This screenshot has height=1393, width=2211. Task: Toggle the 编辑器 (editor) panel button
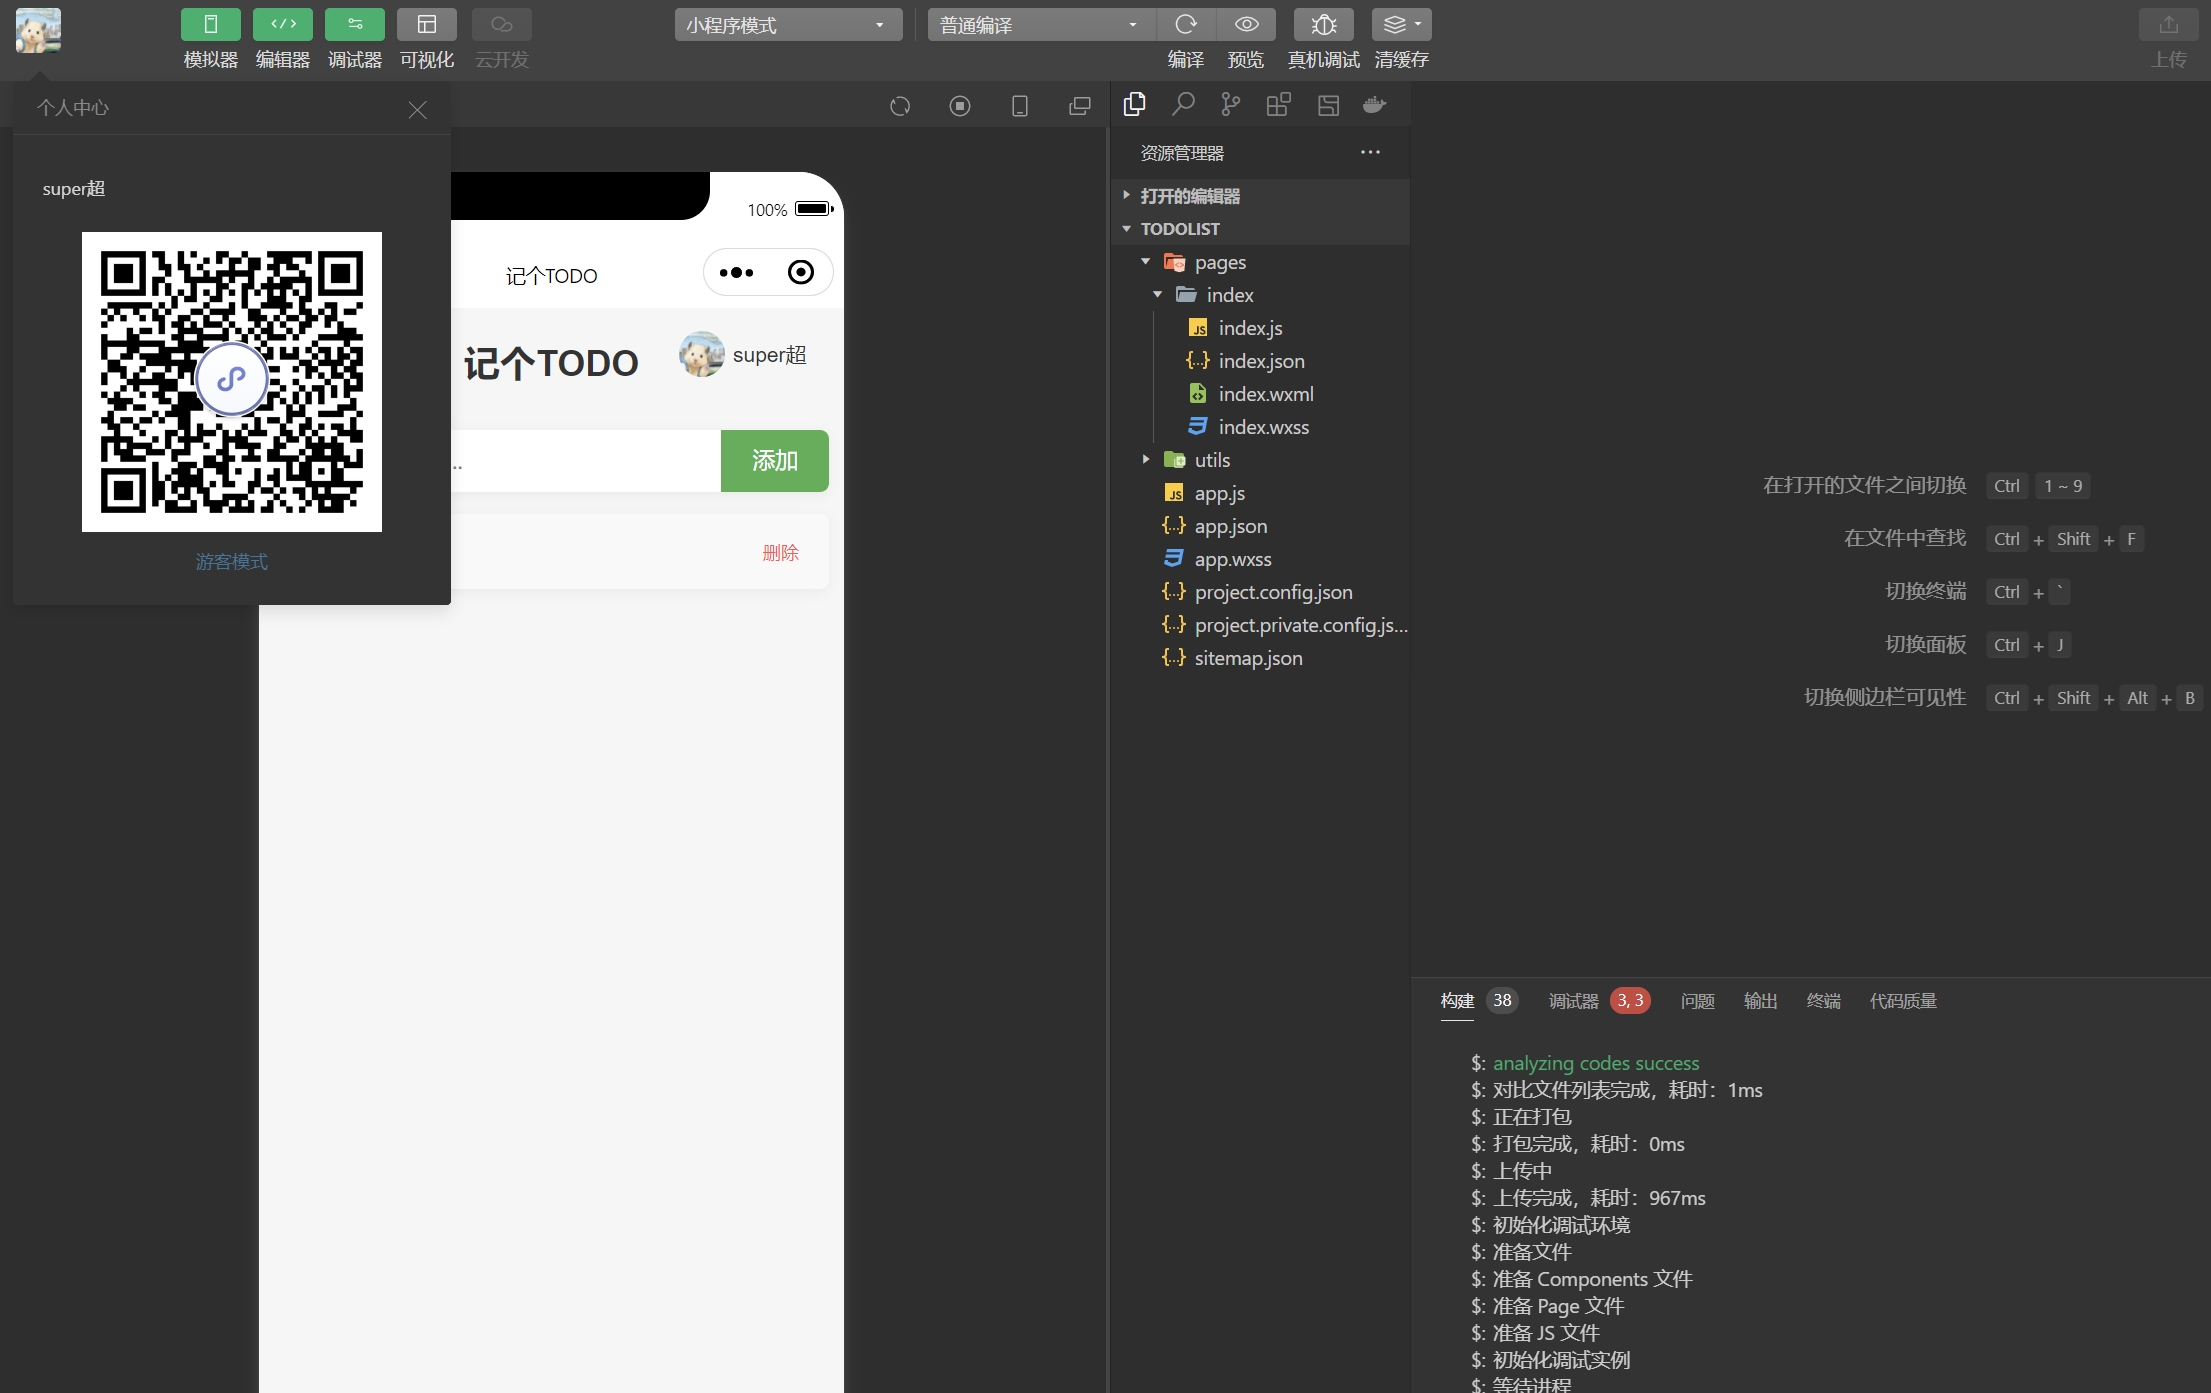pyautogui.click(x=282, y=24)
